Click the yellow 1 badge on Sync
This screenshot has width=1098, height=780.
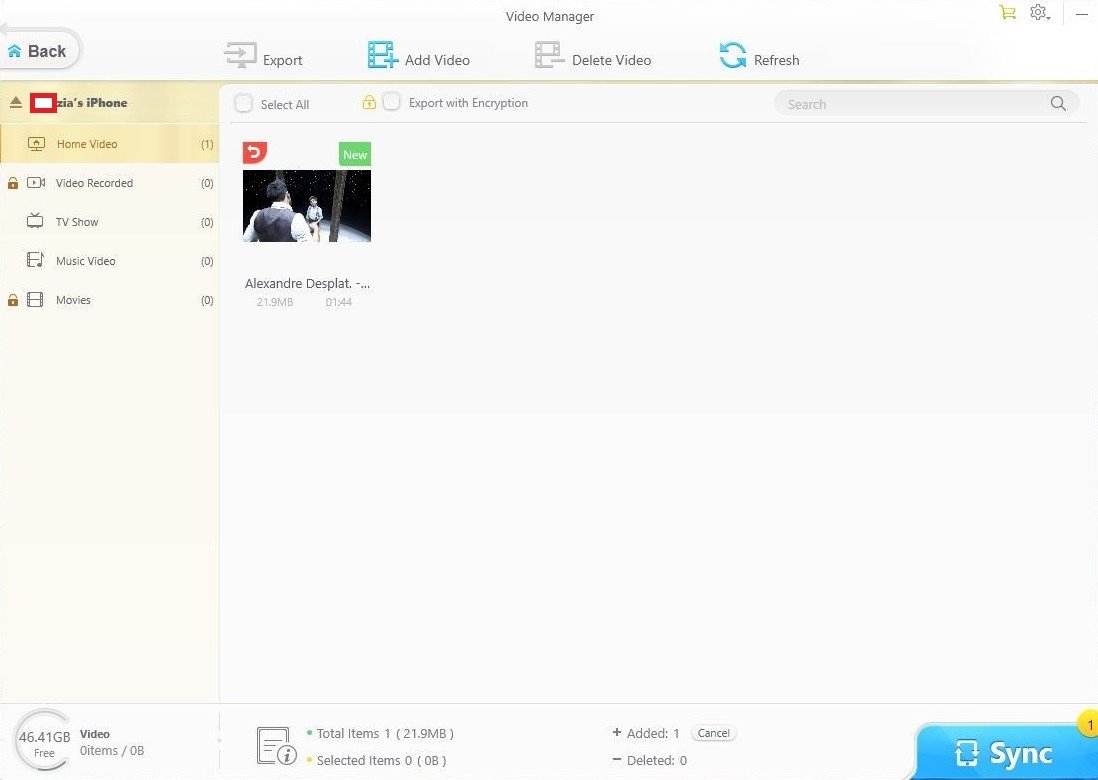click(1089, 725)
